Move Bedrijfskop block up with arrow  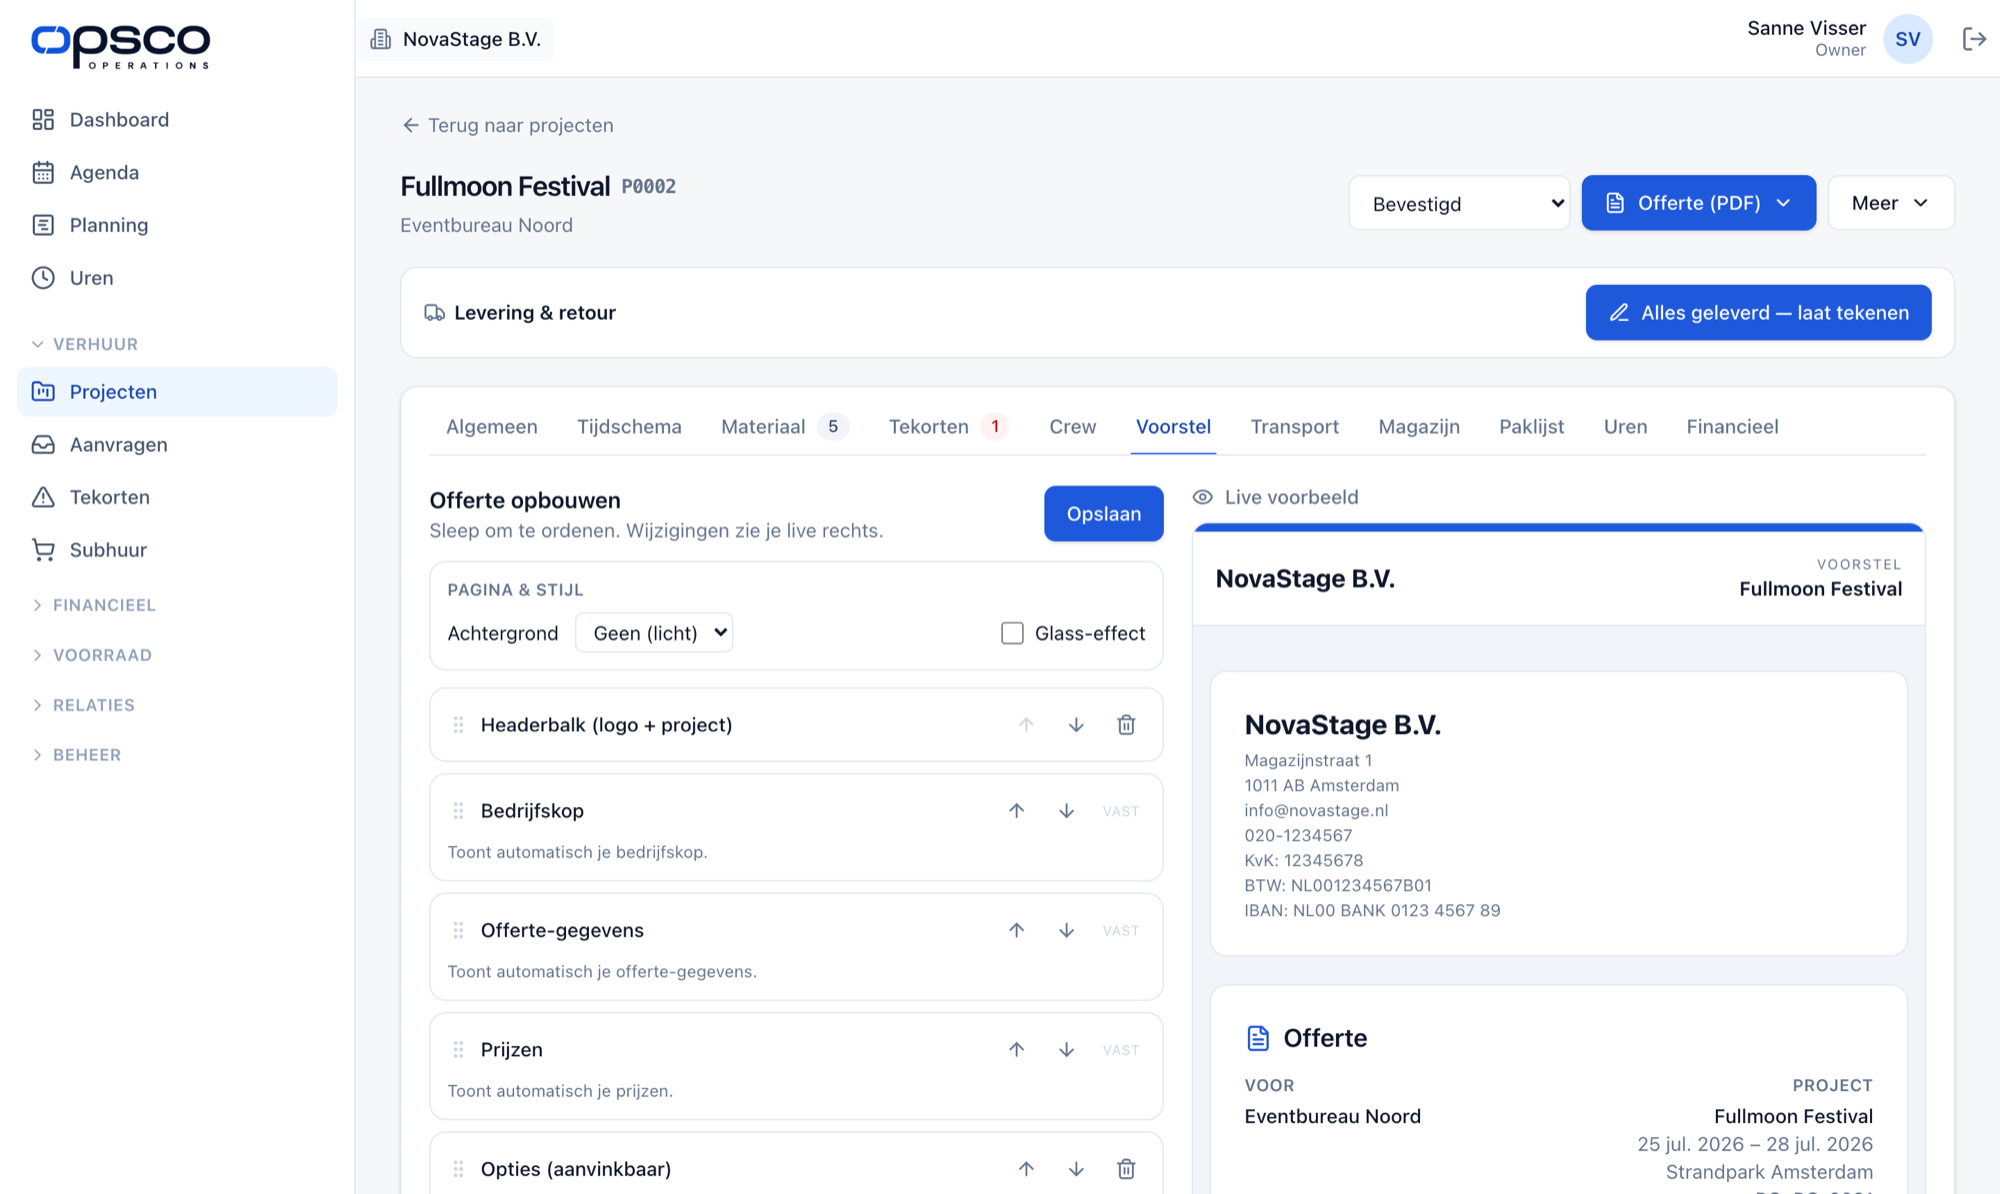click(x=1017, y=811)
